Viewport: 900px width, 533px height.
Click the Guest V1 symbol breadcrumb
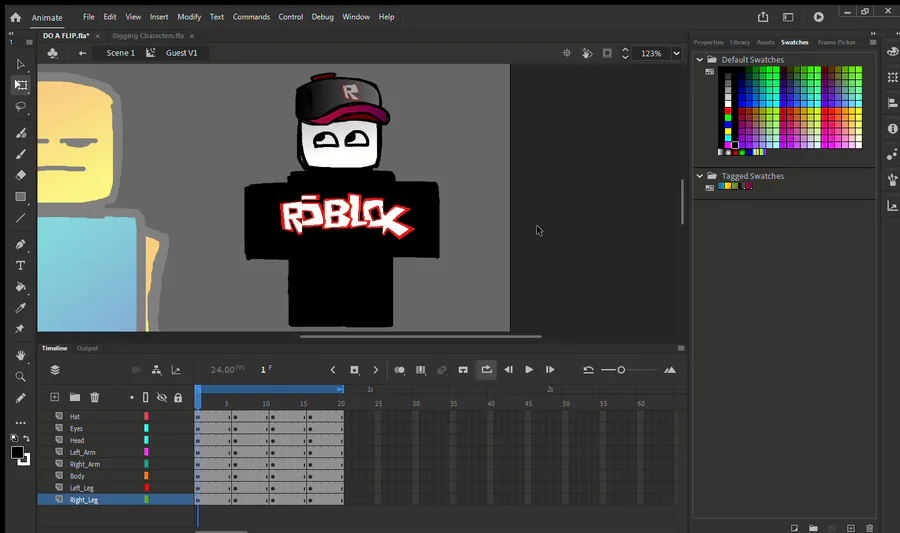pyautogui.click(x=181, y=53)
